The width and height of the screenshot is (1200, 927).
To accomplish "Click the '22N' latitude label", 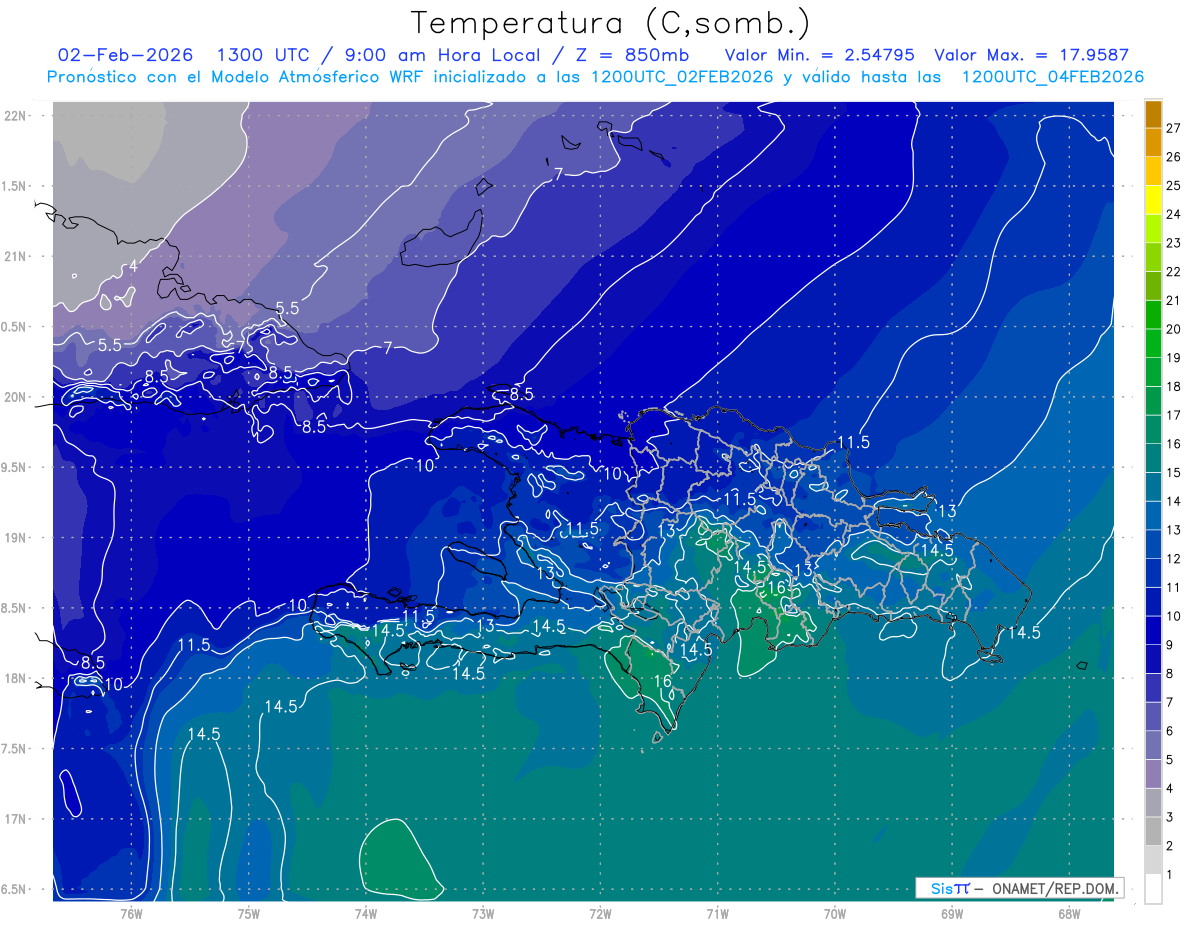I will coord(15,115).
